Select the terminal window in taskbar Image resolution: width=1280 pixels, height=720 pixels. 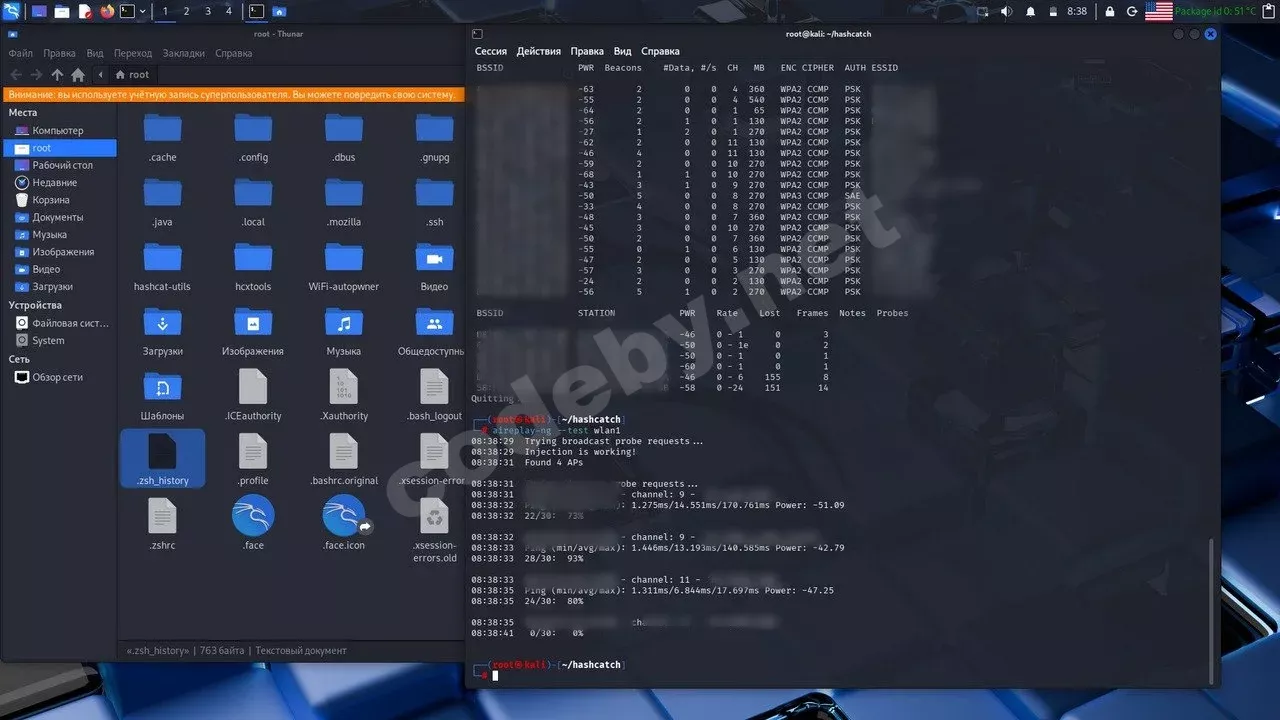(x=256, y=11)
